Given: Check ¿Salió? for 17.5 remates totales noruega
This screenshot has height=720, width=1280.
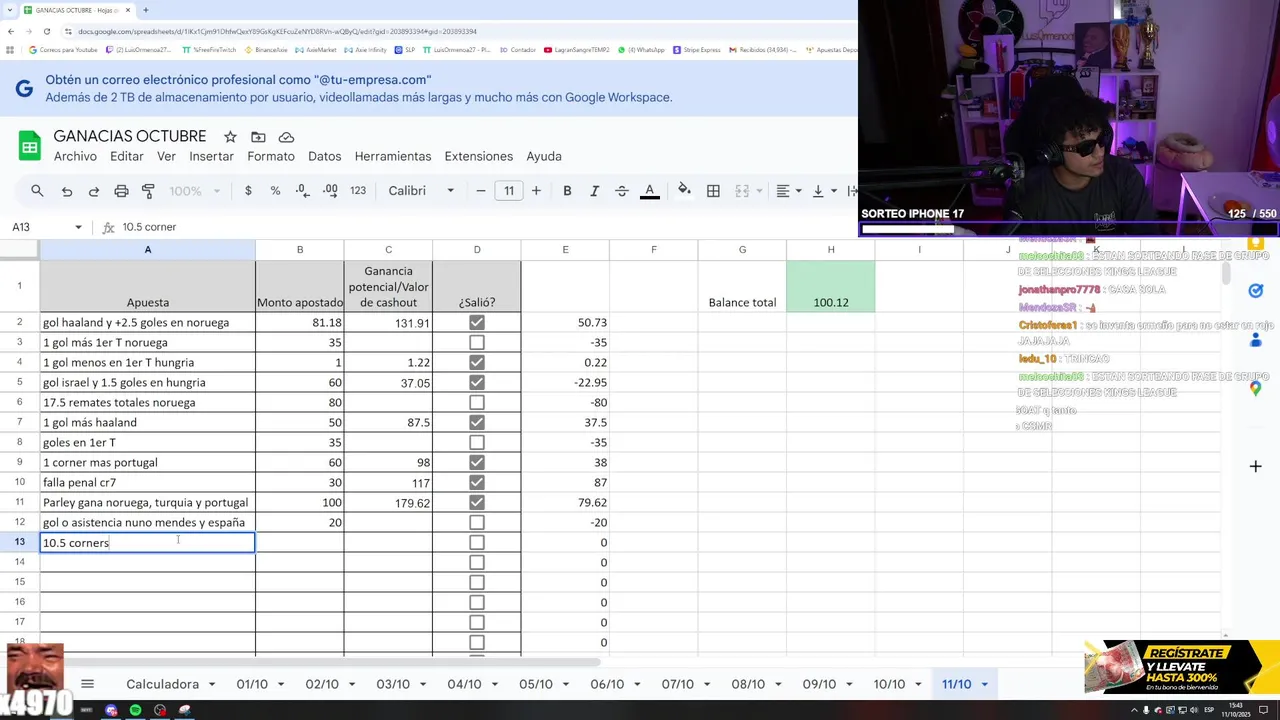Looking at the screenshot, I should tap(477, 402).
